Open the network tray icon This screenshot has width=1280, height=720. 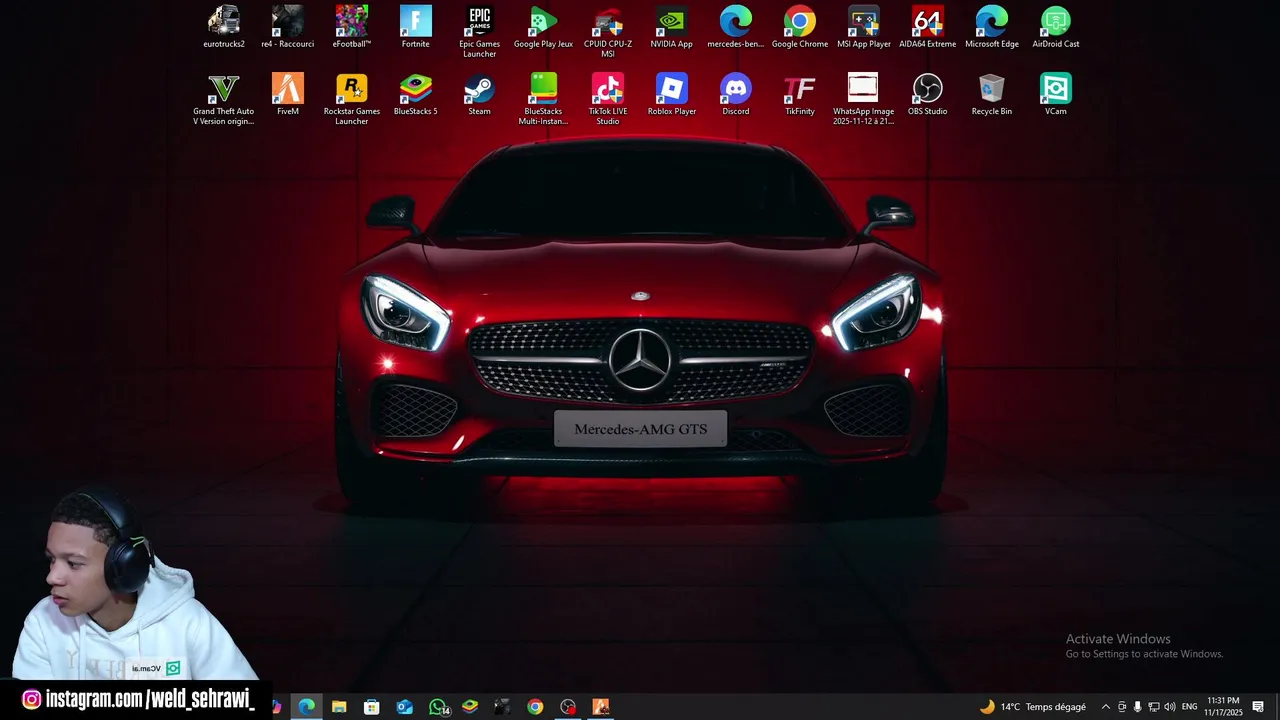[x=1153, y=707]
